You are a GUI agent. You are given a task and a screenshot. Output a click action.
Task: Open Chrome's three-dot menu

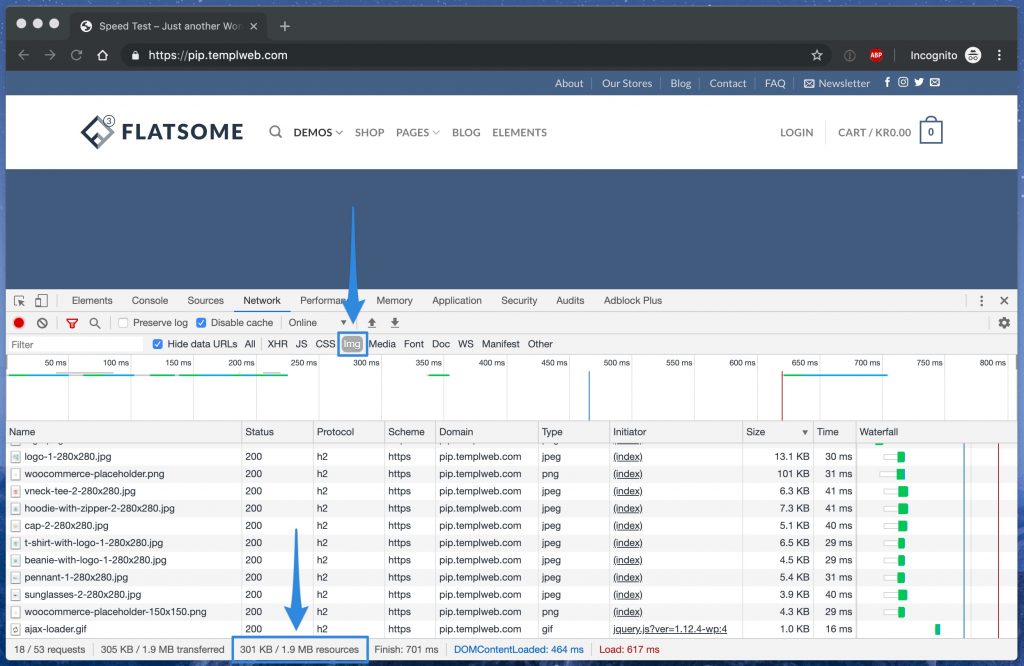click(x=999, y=56)
